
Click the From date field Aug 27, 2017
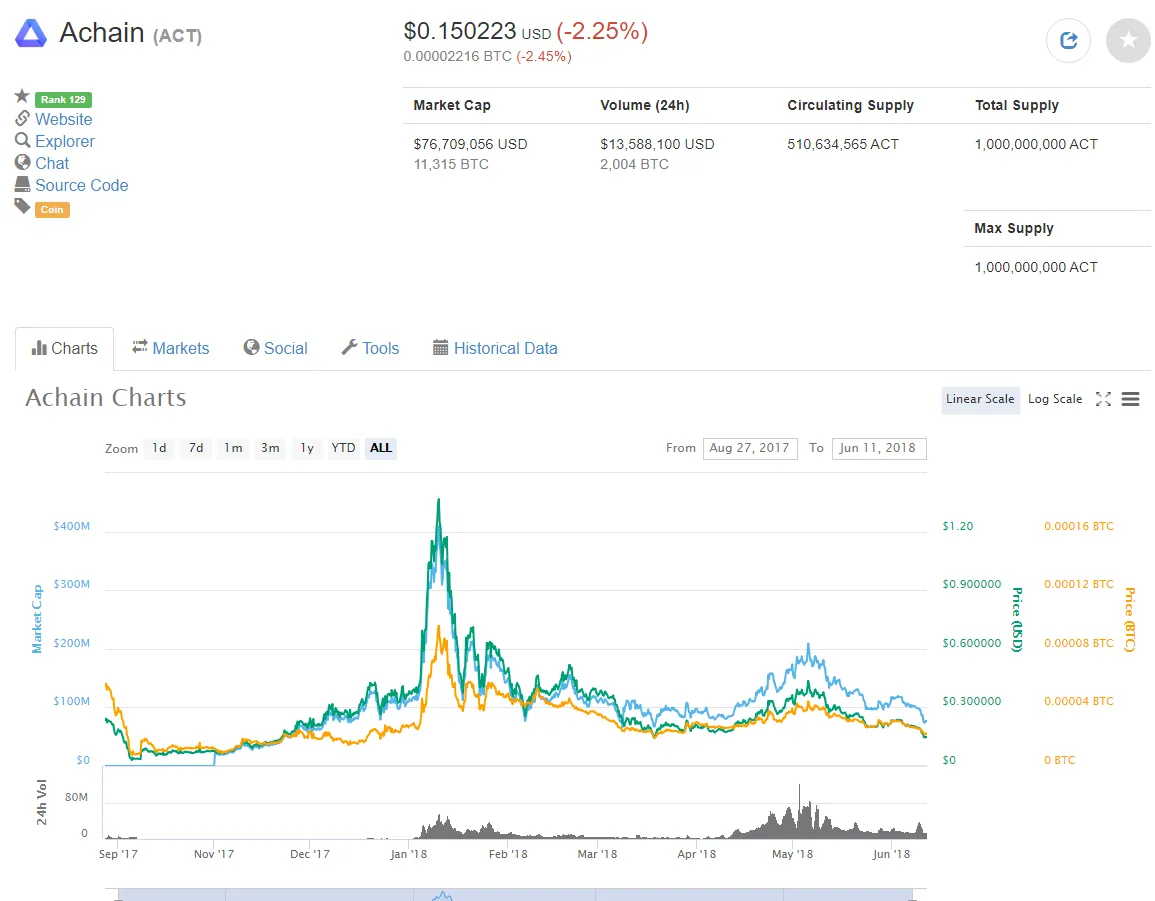750,448
